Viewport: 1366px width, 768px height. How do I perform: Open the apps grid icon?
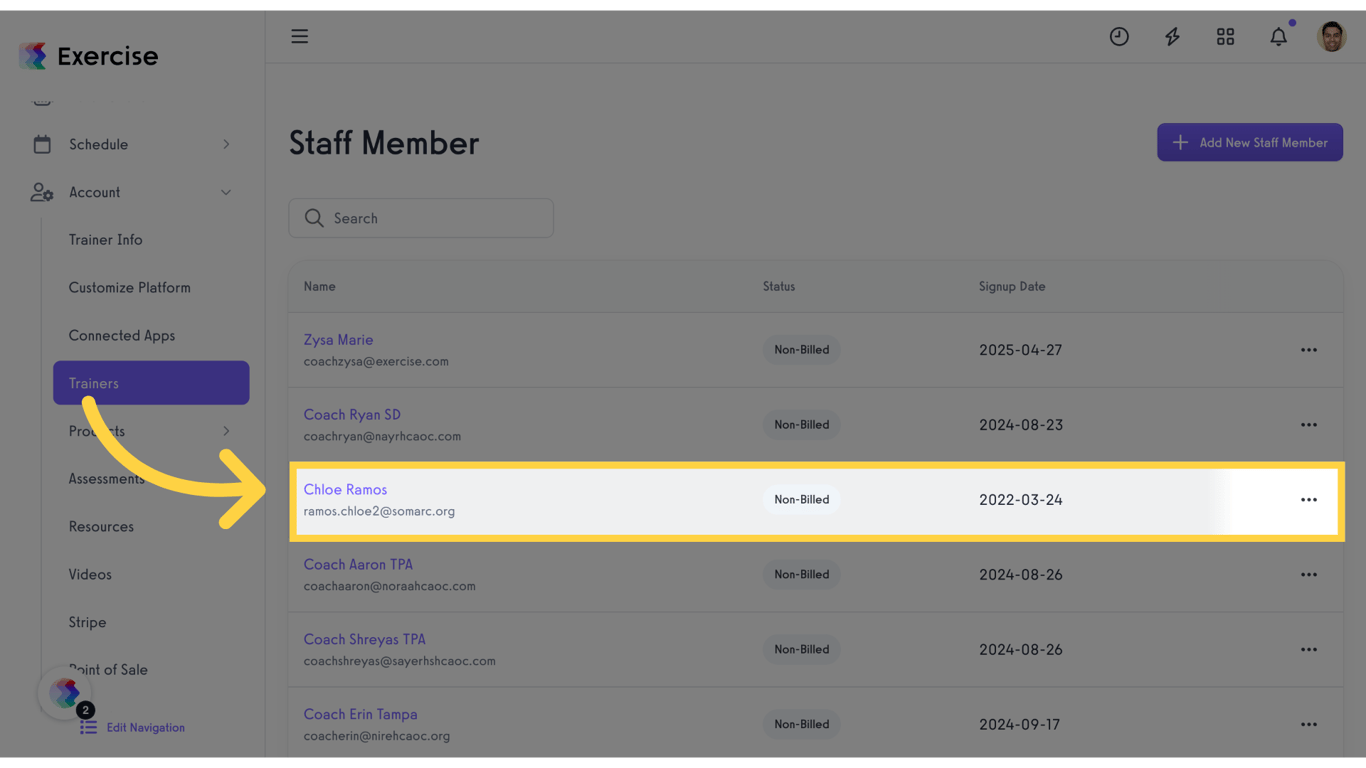[1225, 37]
